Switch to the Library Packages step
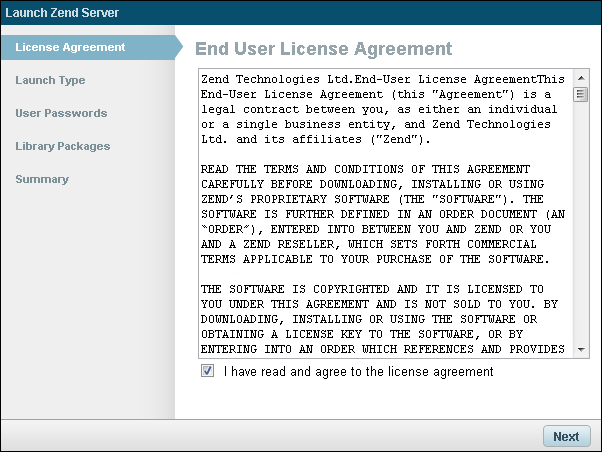The height and width of the screenshot is (452, 602). coord(63,146)
